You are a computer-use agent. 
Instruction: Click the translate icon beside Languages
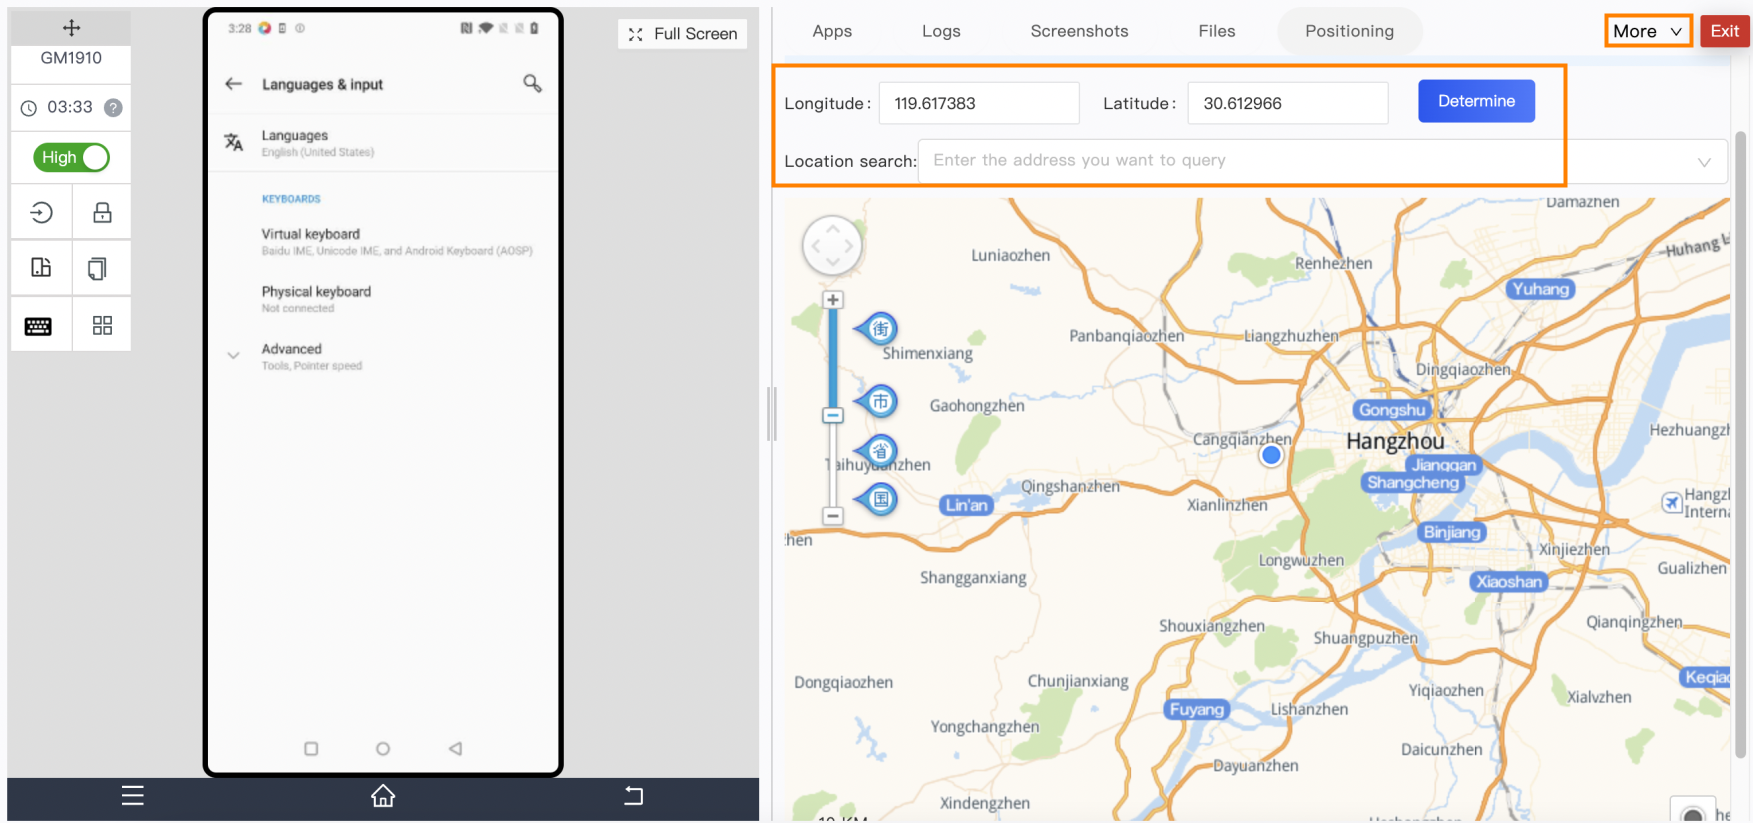[234, 142]
